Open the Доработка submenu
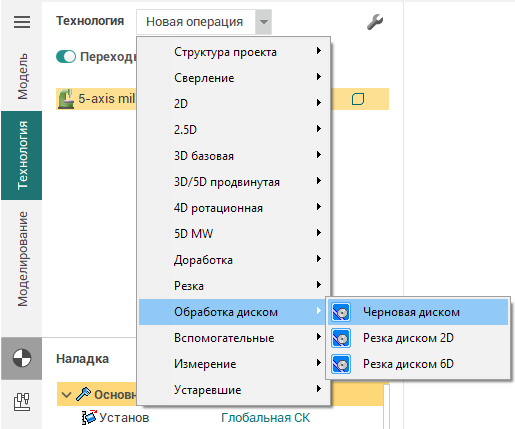Image resolution: width=515 pixels, height=429 pixels. coord(235,260)
